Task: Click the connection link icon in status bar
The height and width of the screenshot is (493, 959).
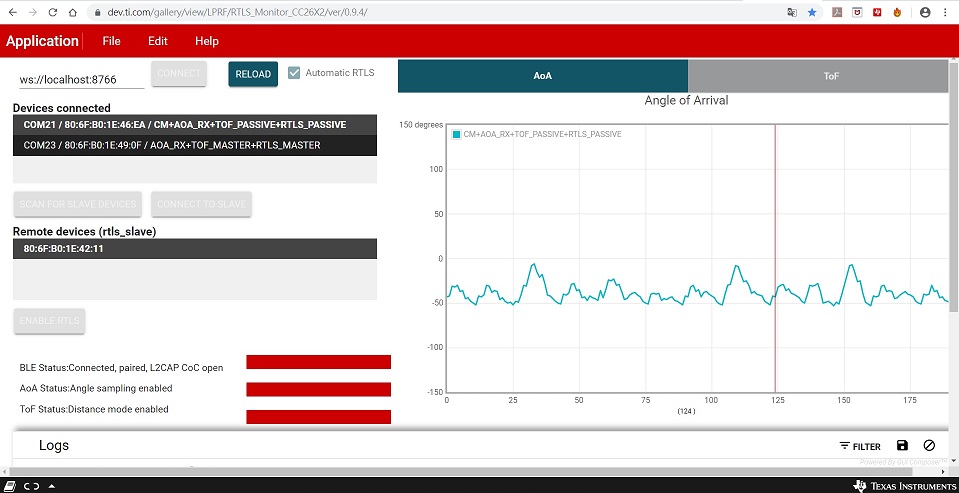Action: pyautogui.click(x=31, y=486)
